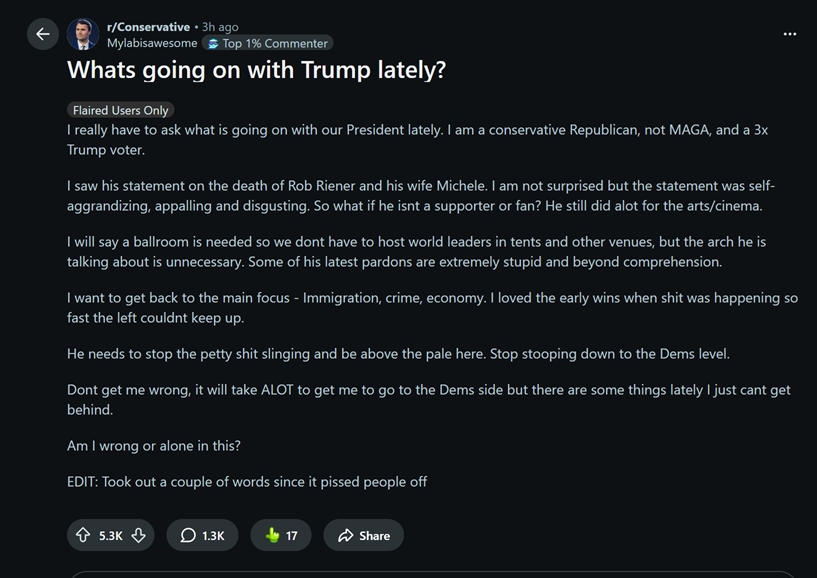This screenshot has width=817, height=578.
Task: Click the "3h ago" post timestamp
Action: (x=220, y=27)
